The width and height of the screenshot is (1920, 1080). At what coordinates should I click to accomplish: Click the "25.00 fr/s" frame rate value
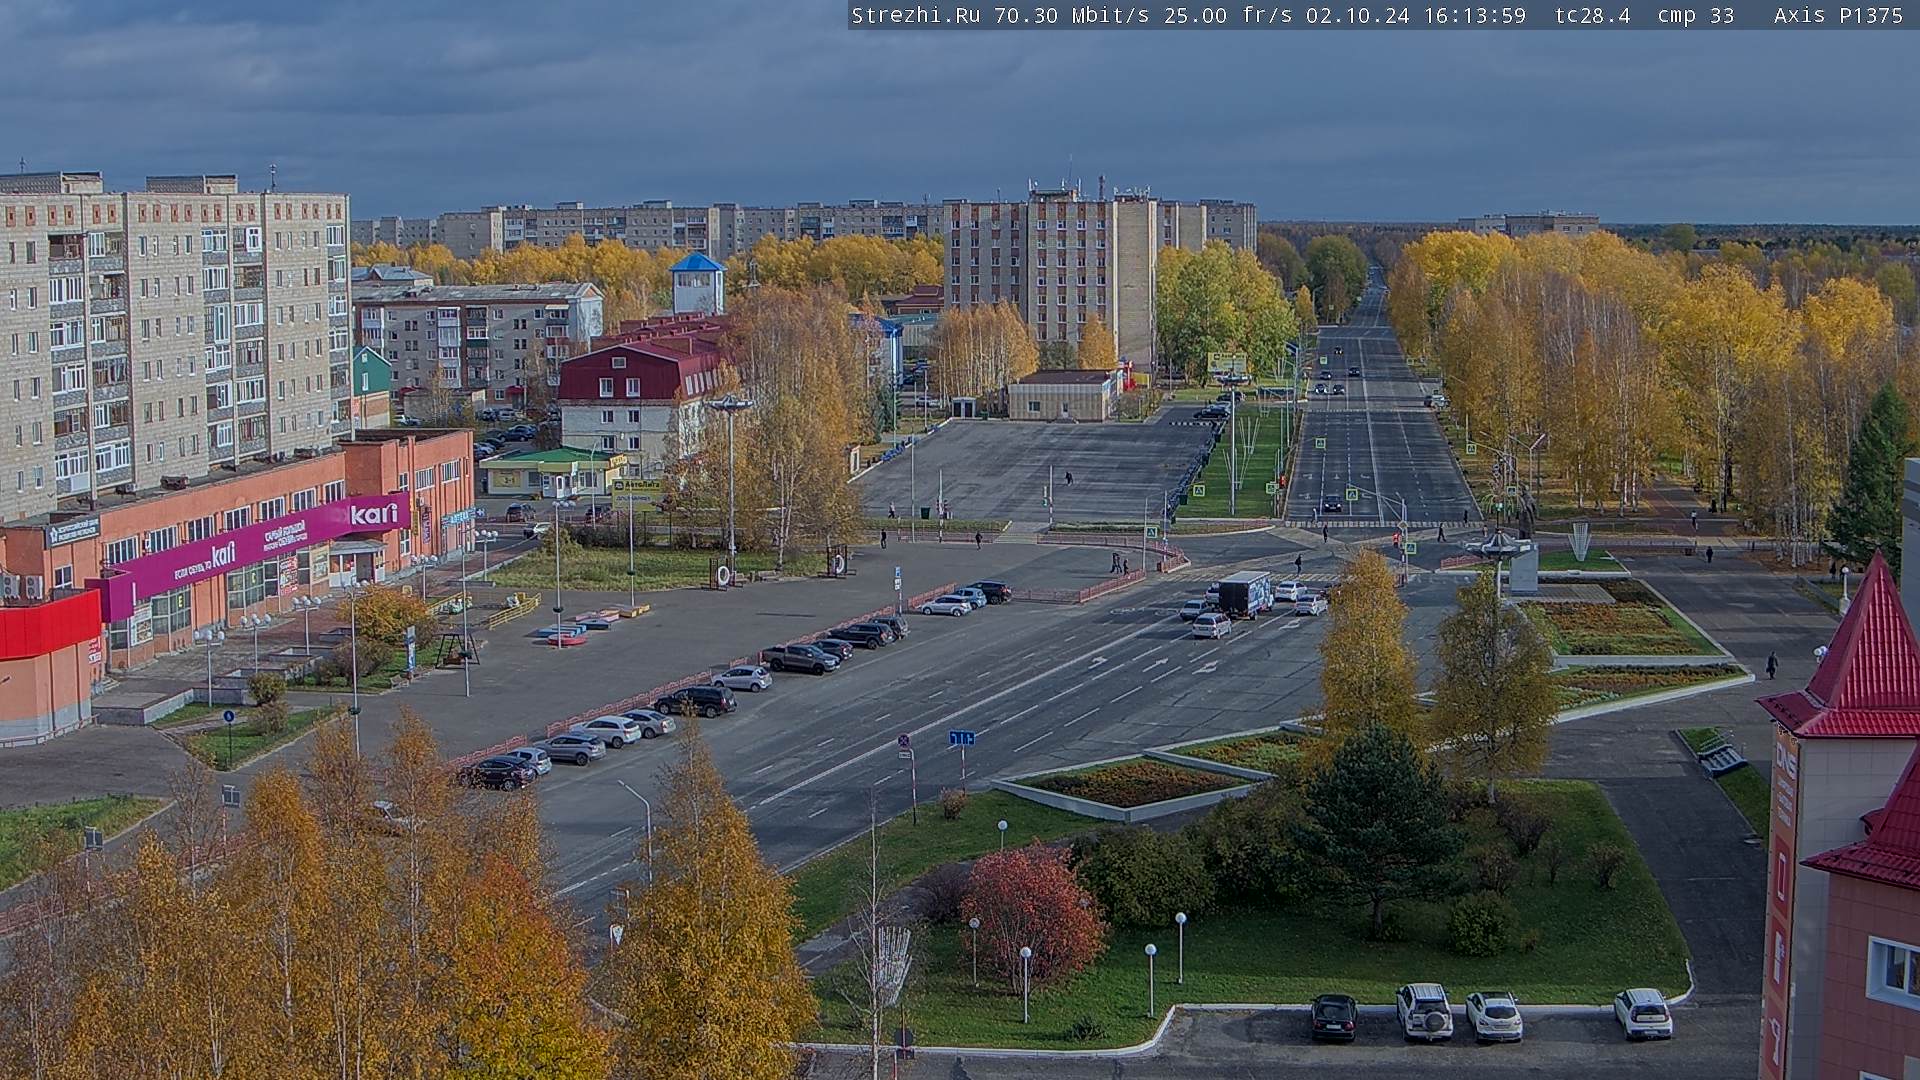point(1230,16)
